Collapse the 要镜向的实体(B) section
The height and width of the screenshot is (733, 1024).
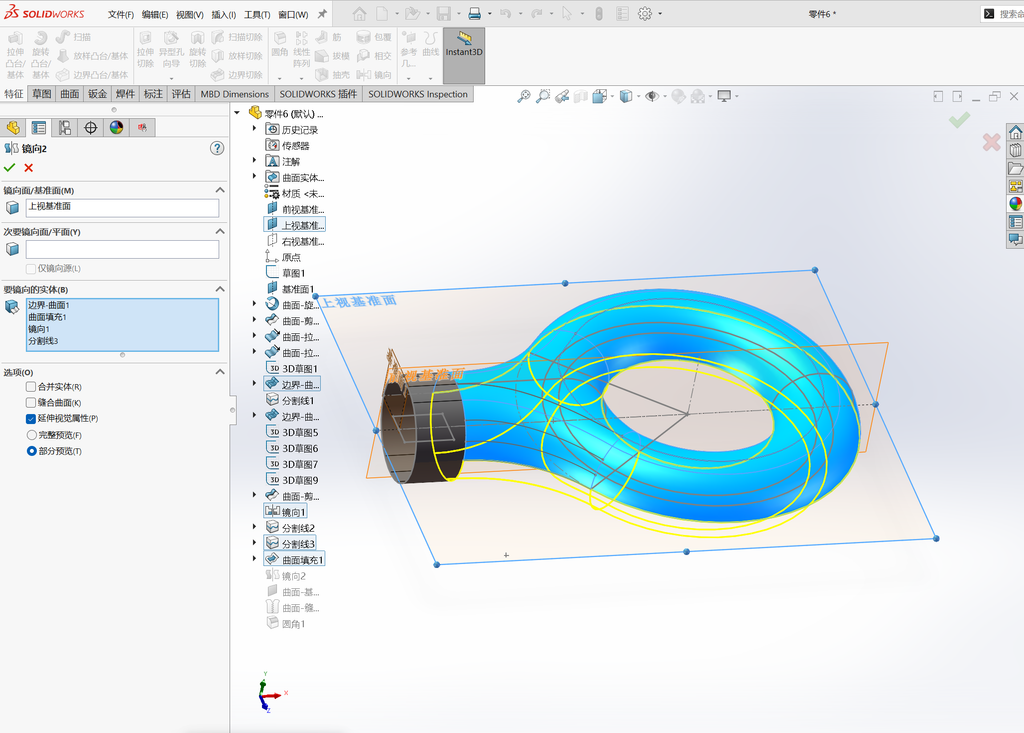(x=220, y=289)
